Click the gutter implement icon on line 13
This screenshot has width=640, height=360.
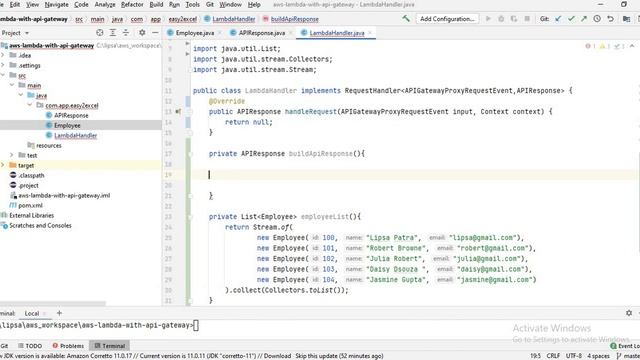[x=178, y=111]
